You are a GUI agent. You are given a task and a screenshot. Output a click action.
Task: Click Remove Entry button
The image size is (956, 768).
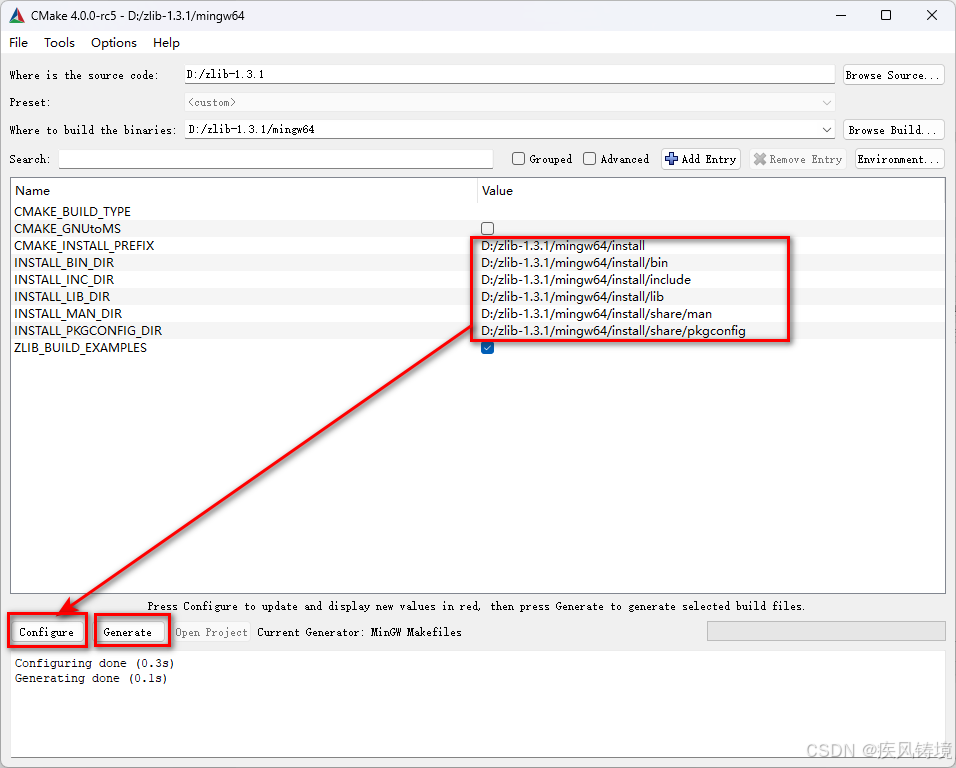pos(797,159)
